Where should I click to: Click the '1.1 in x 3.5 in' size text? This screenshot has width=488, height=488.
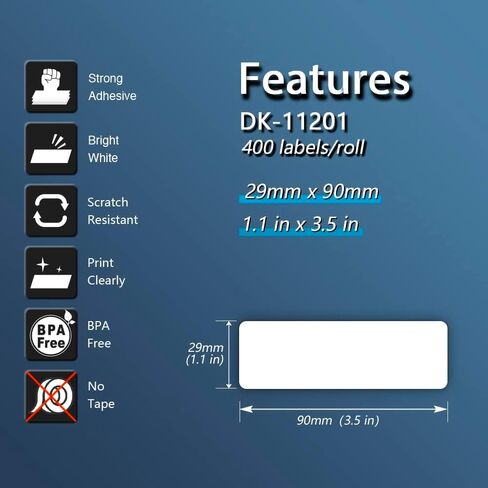[301, 224]
